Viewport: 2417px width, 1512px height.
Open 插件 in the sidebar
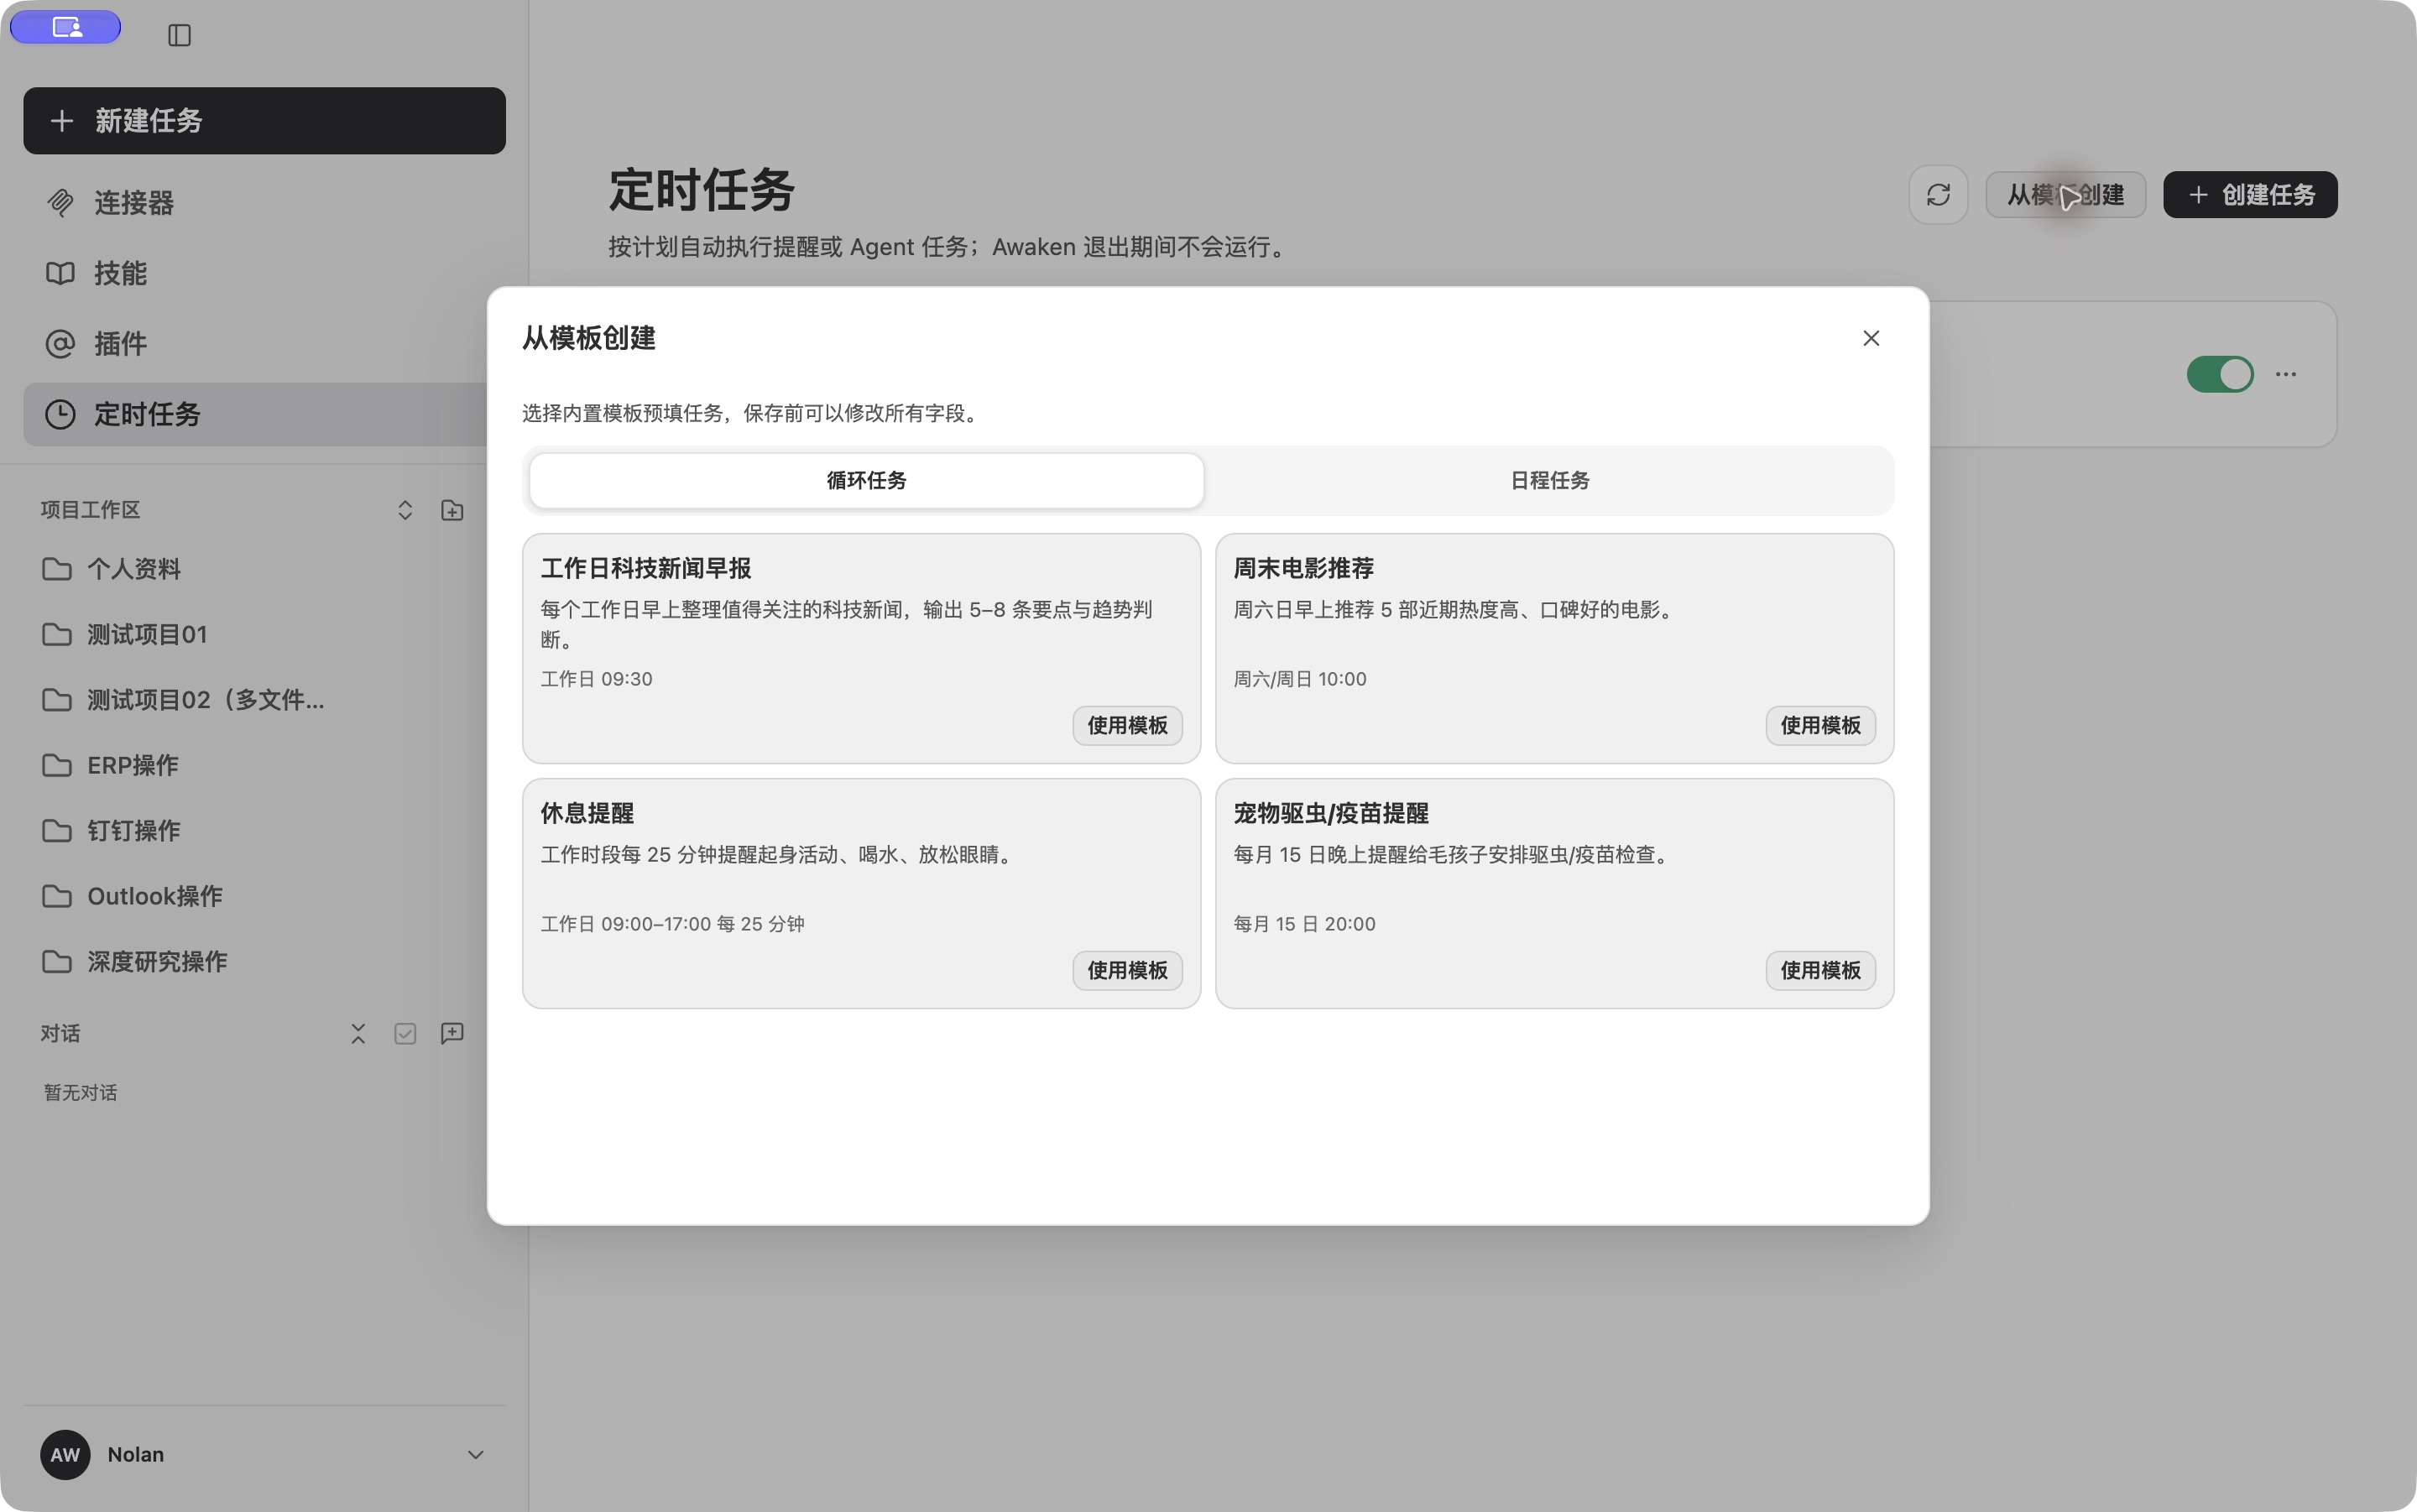tap(264, 344)
